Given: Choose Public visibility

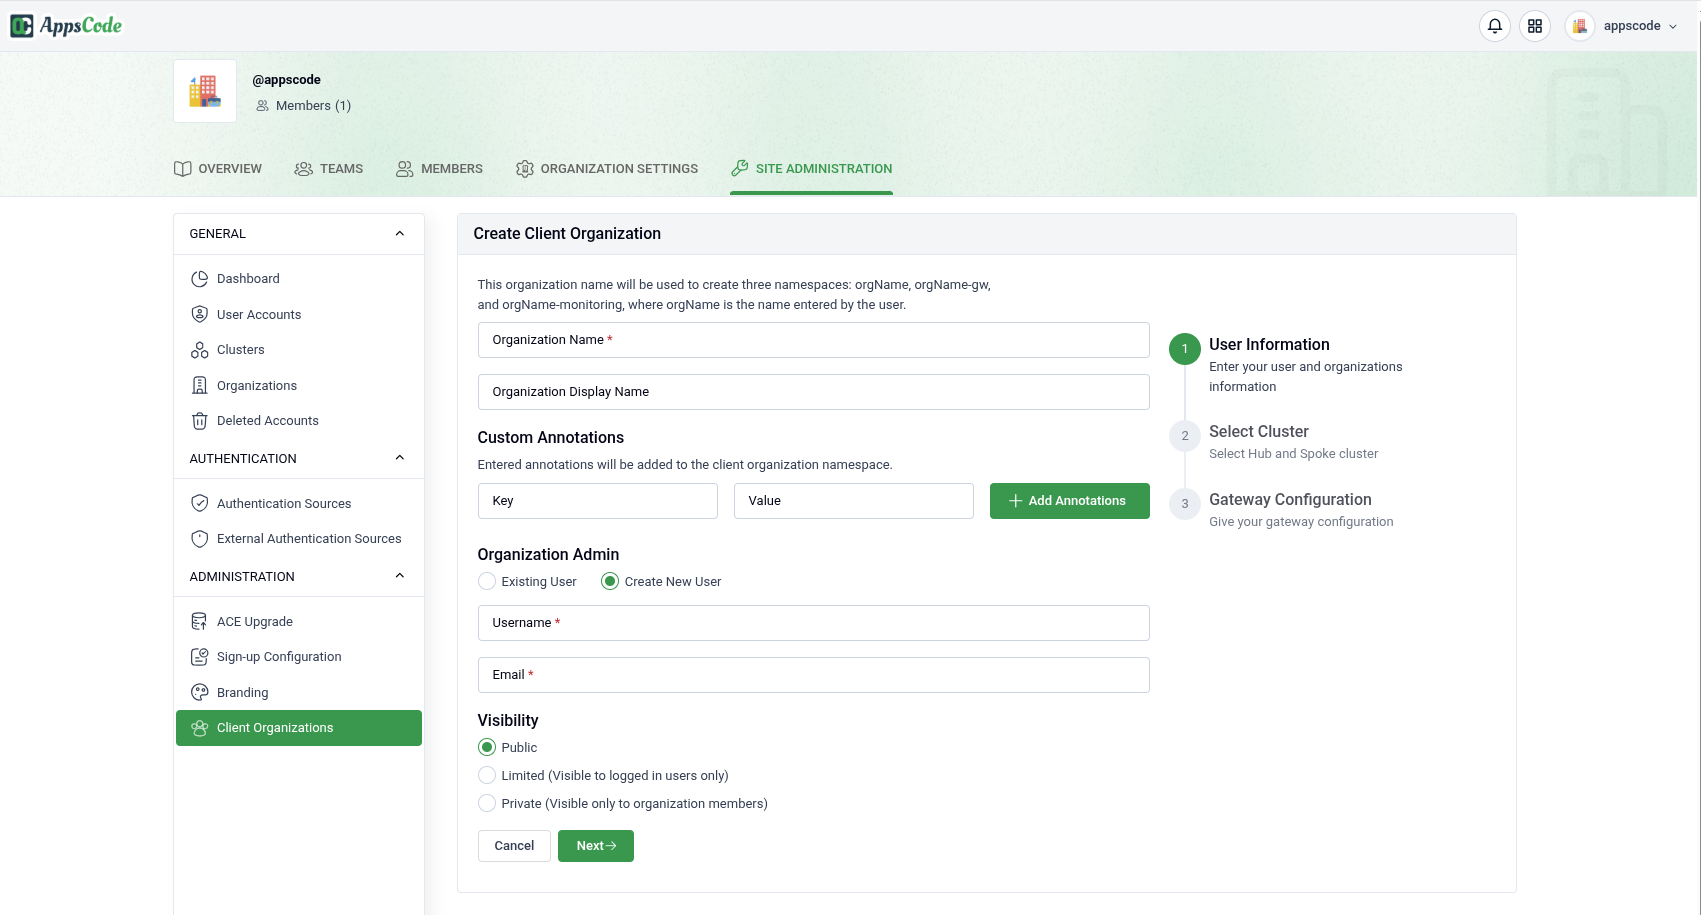Looking at the screenshot, I should [x=487, y=747].
